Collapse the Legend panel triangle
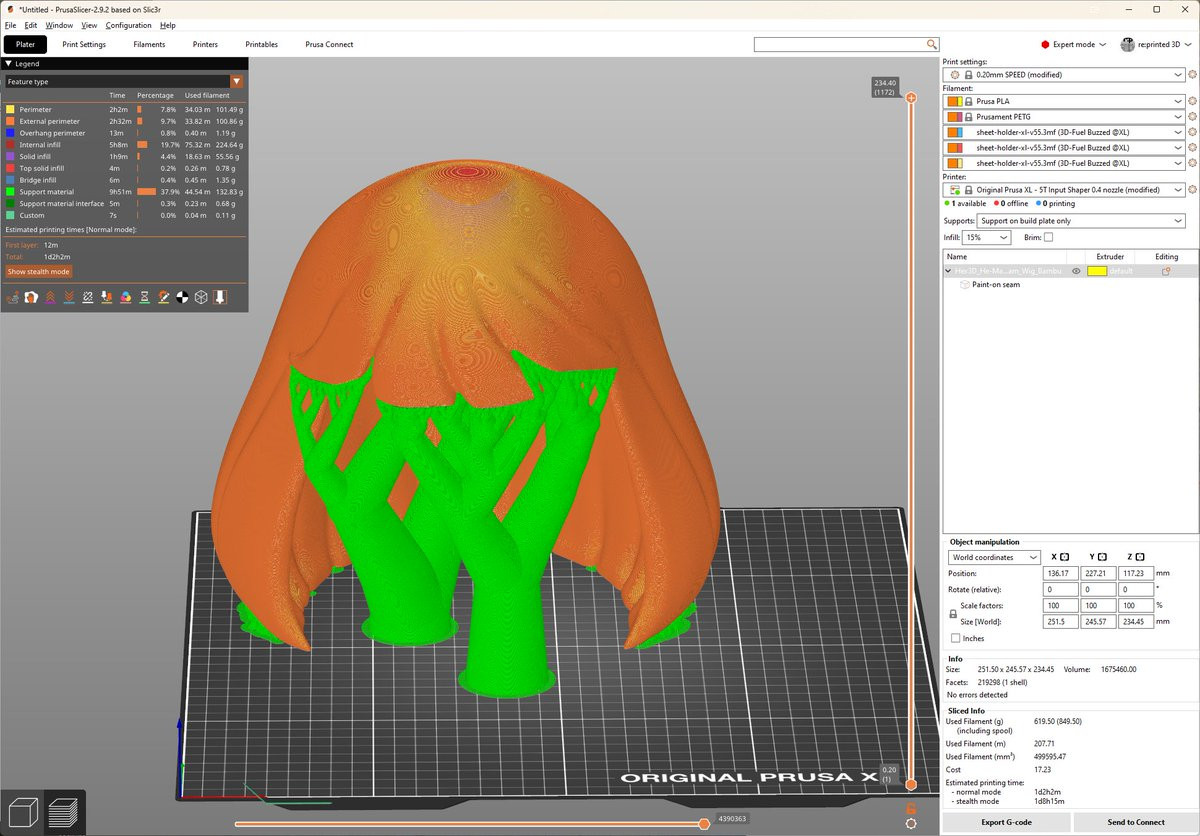Viewport: 1200px width, 836px height. coord(9,63)
